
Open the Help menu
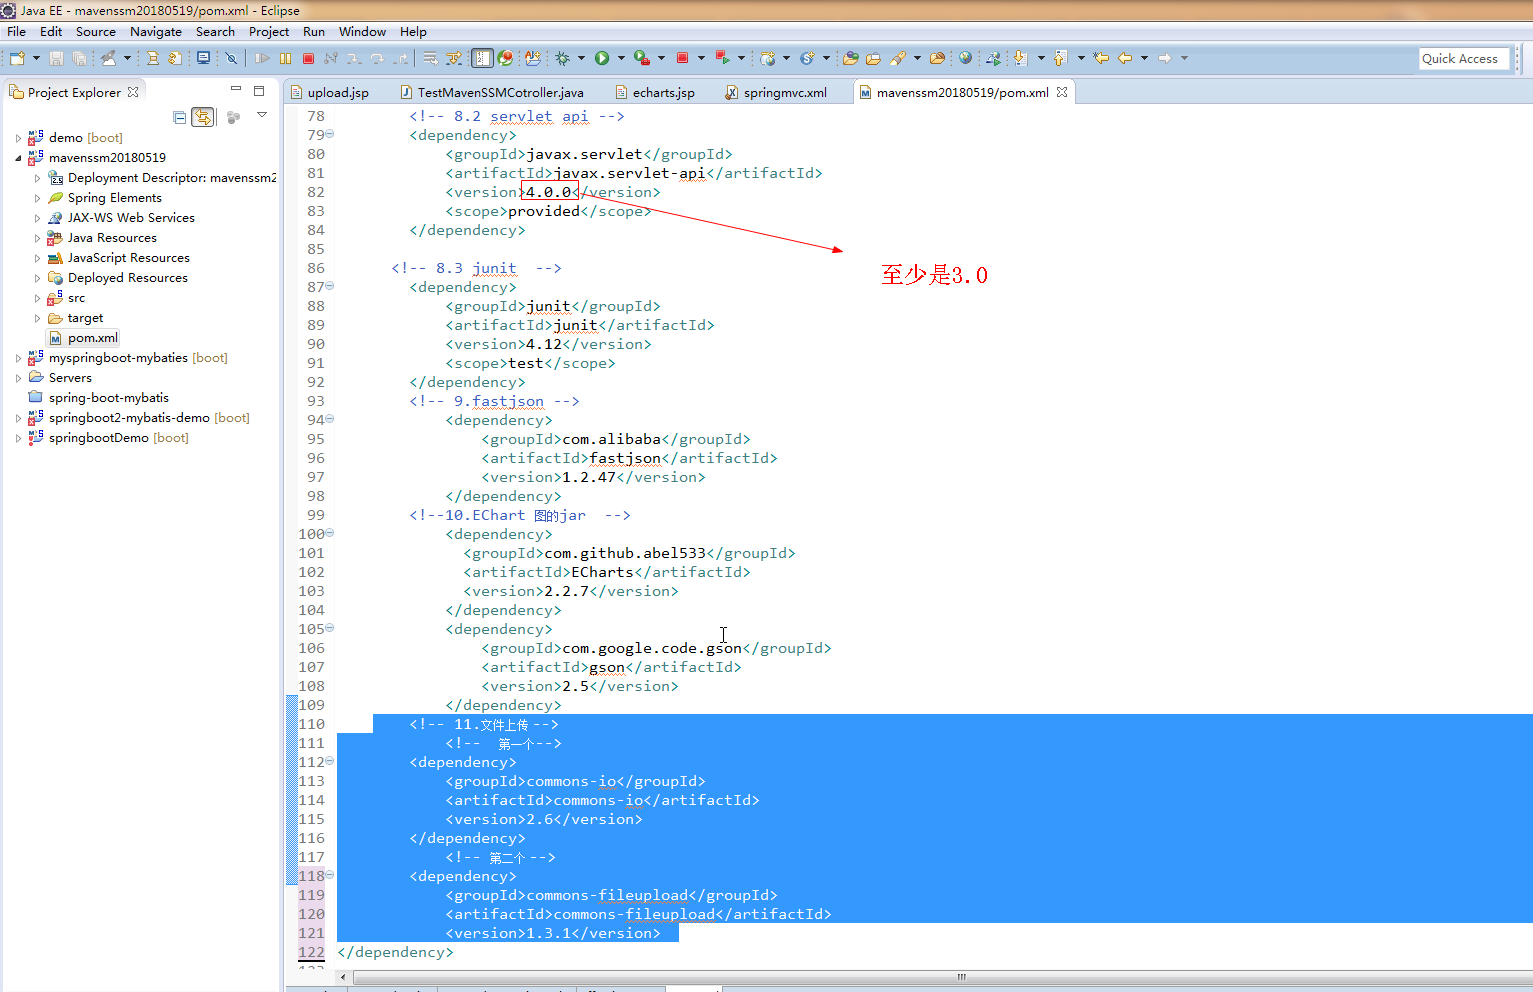(413, 32)
